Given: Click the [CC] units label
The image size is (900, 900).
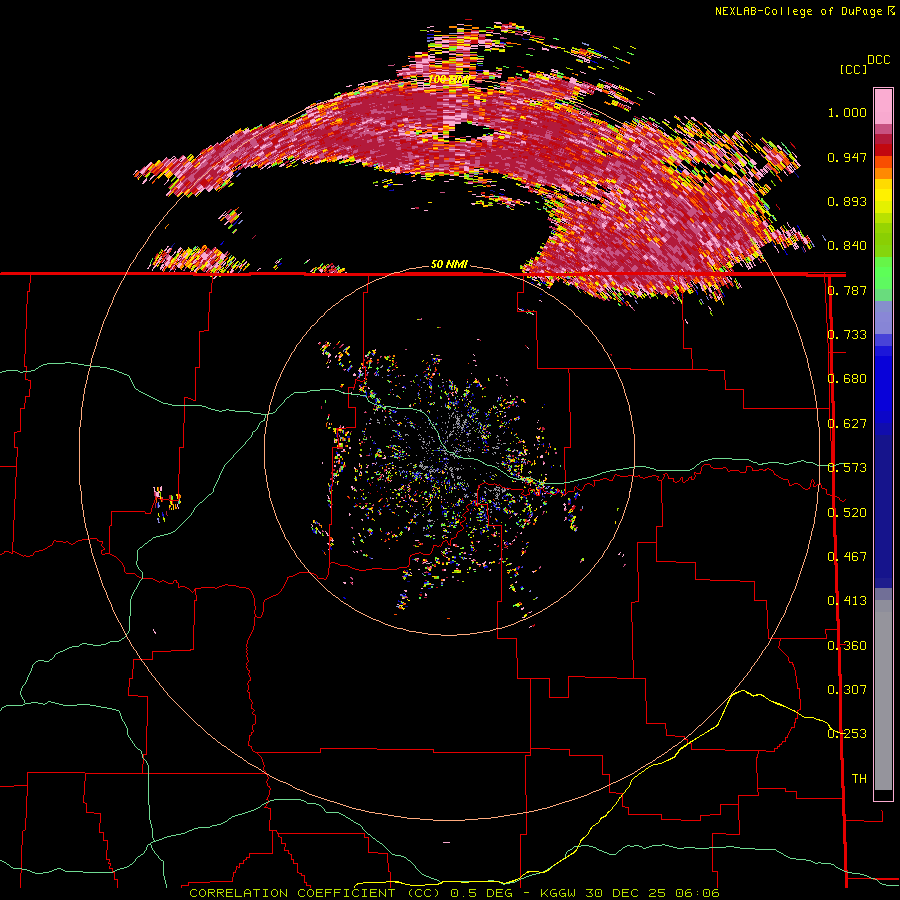Looking at the screenshot, I should tap(853, 69).
